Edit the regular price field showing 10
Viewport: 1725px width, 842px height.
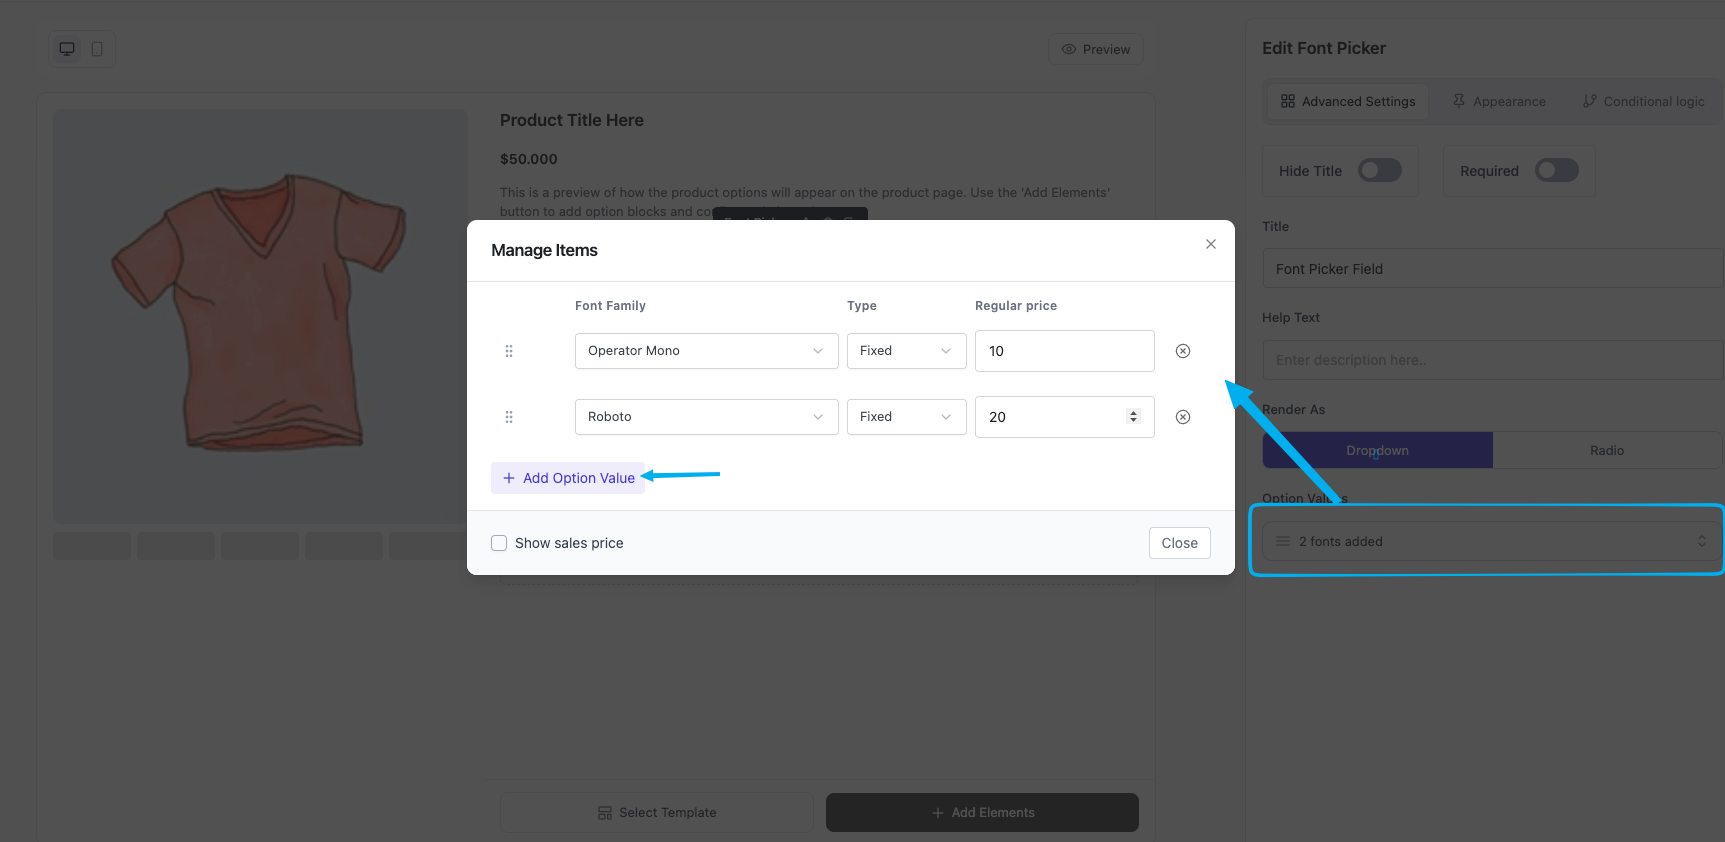click(x=1065, y=351)
